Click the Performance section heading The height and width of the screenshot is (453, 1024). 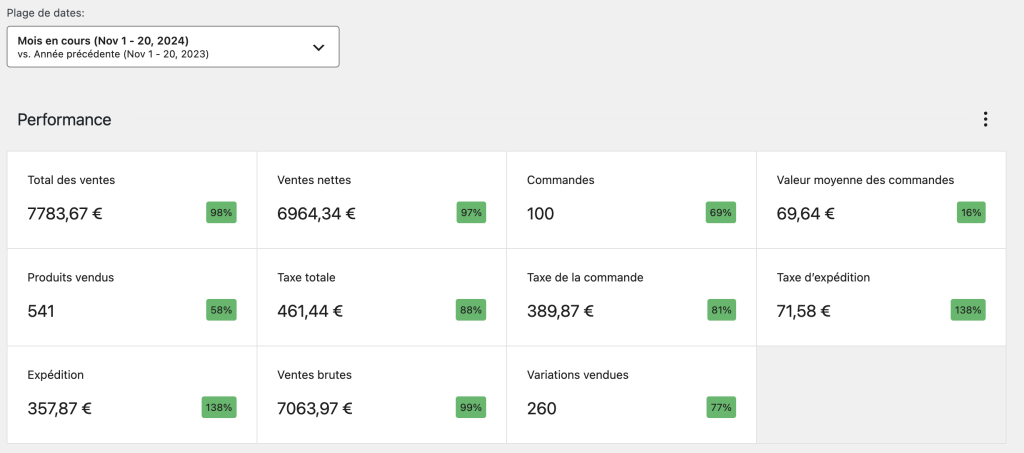point(65,120)
